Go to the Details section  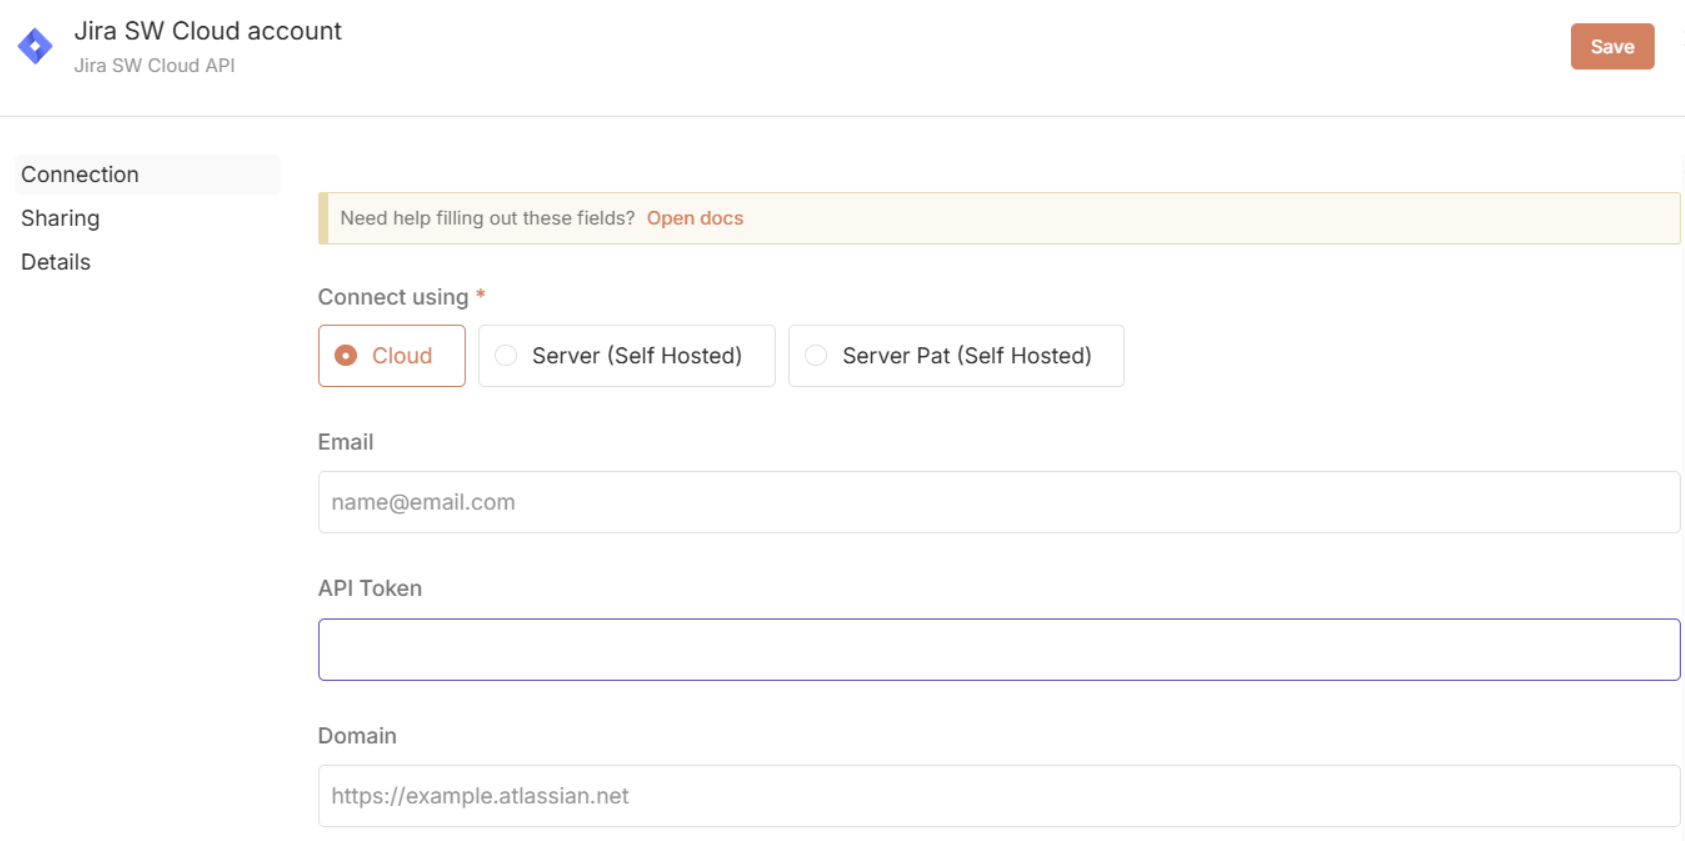(56, 262)
